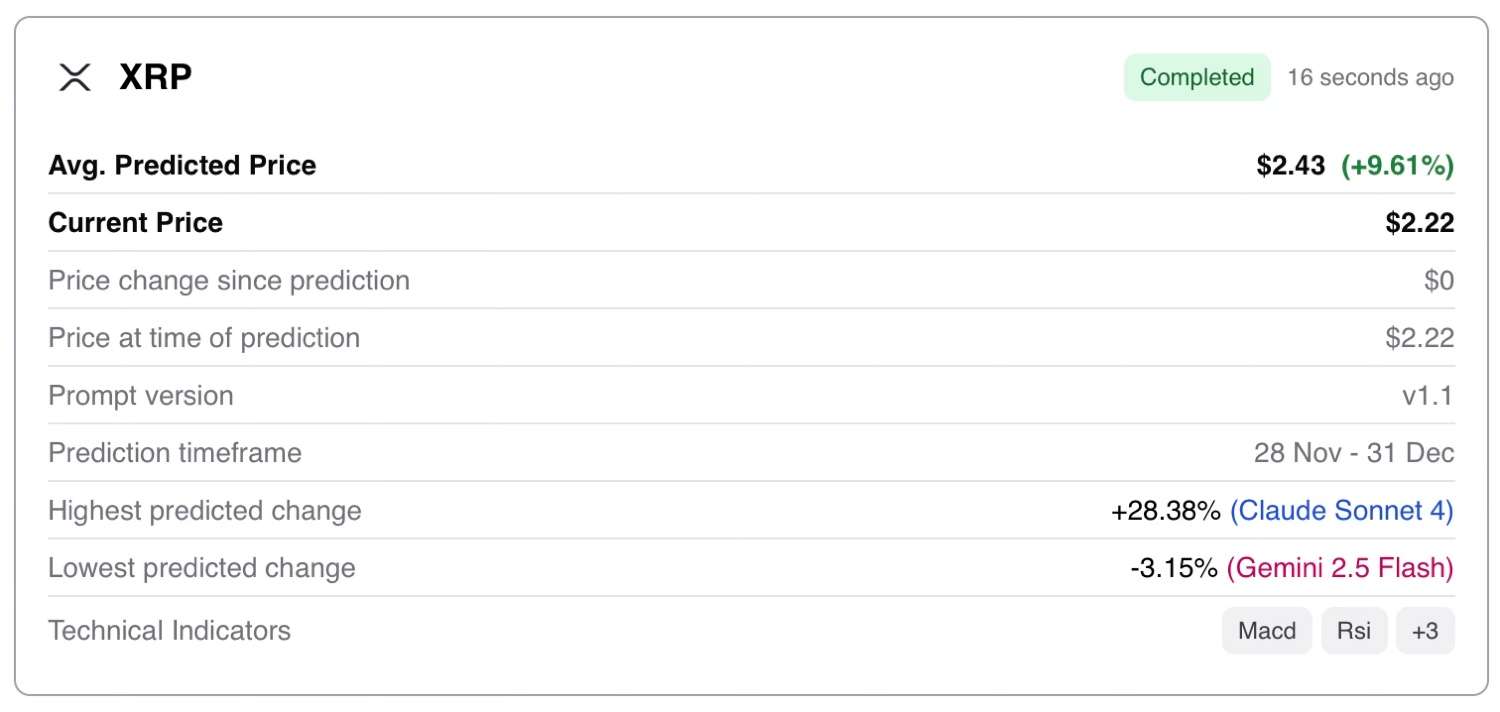Open the Claude Sonnet 4 model link
Screen dimensions: 1500x712
1341,511
